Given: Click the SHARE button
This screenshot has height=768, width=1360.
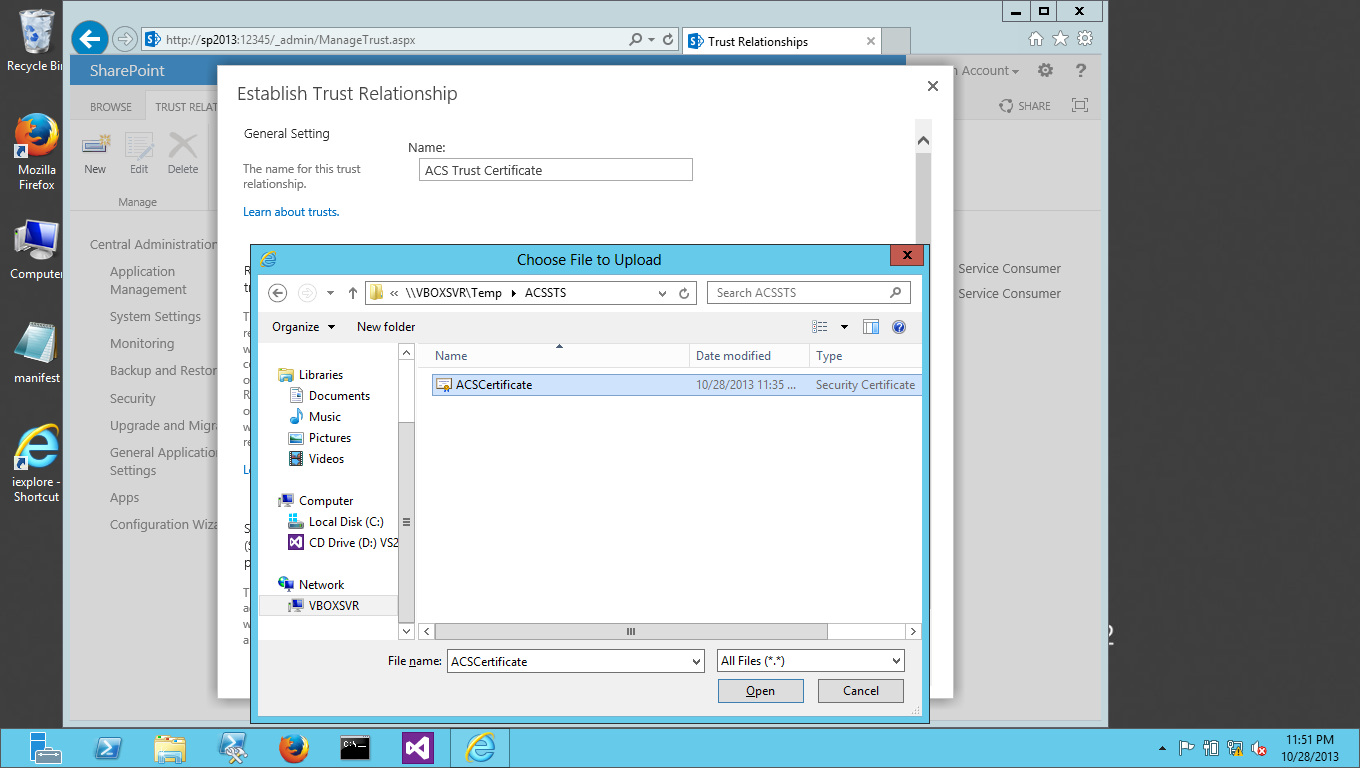Looking at the screenshot, I should coord(1025,106).
